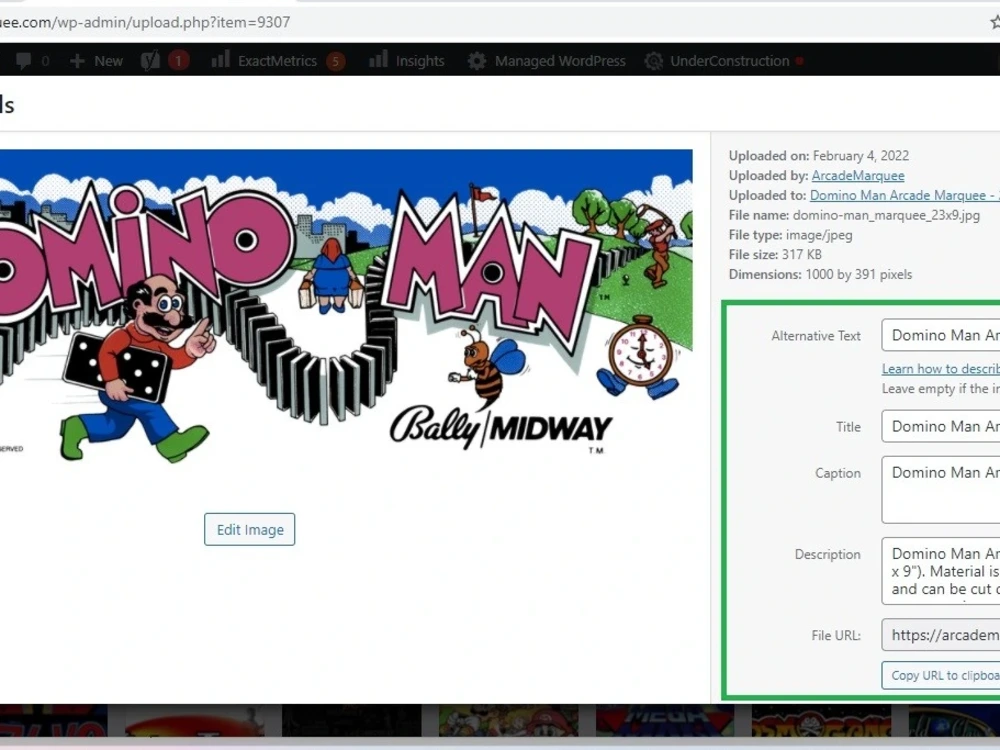Open the Insights menu item
Screen dimensions: 1000x750
pyautogui.click(x=420, y=61)
